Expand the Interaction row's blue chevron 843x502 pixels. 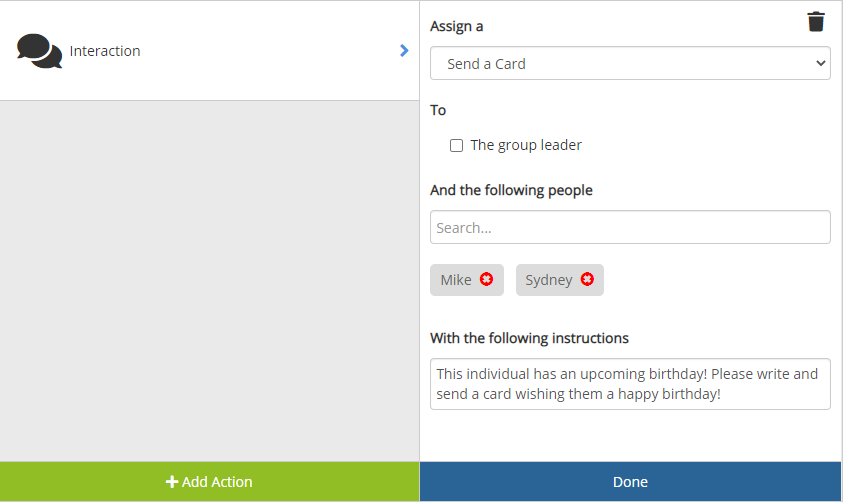click(404, 50)
